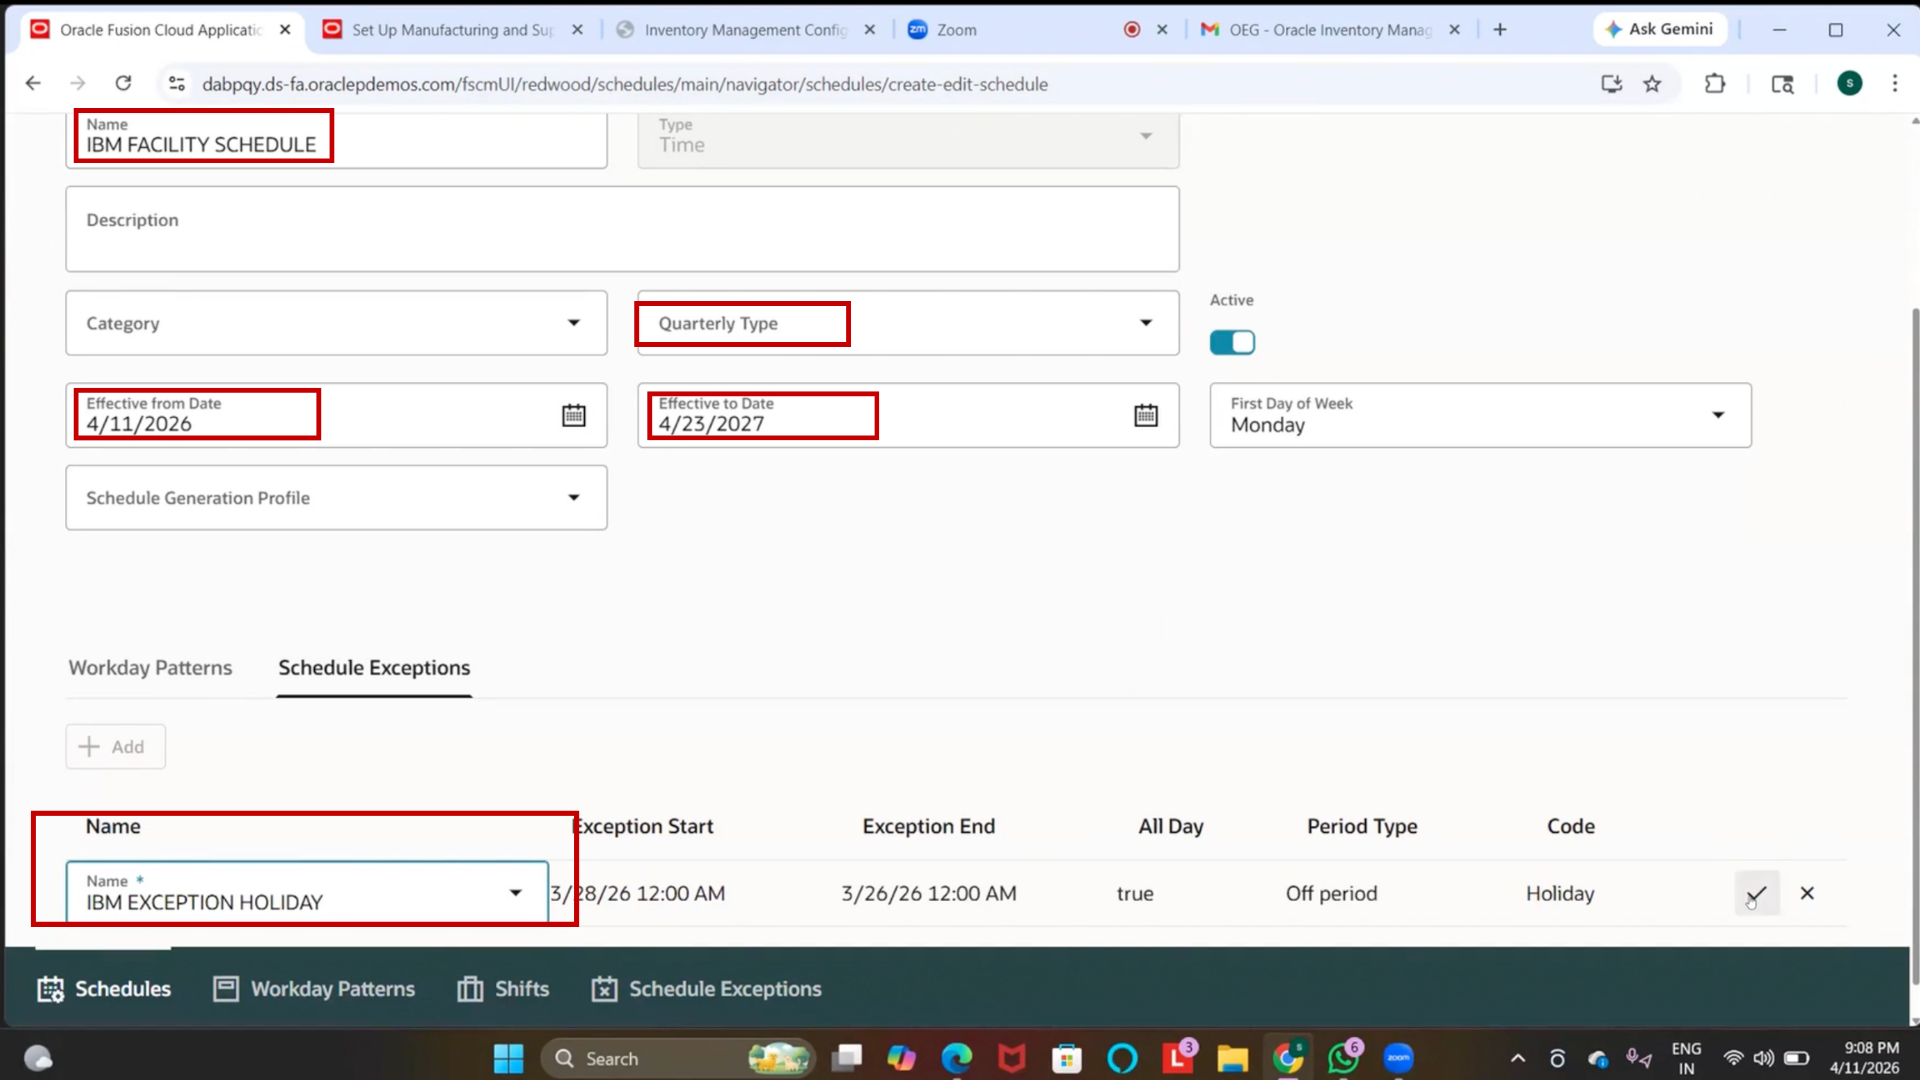The height and width of the screenshot is (1080, 1920).
Task: Open Chrome tab search side panel icon
Action: point(1782,84)
